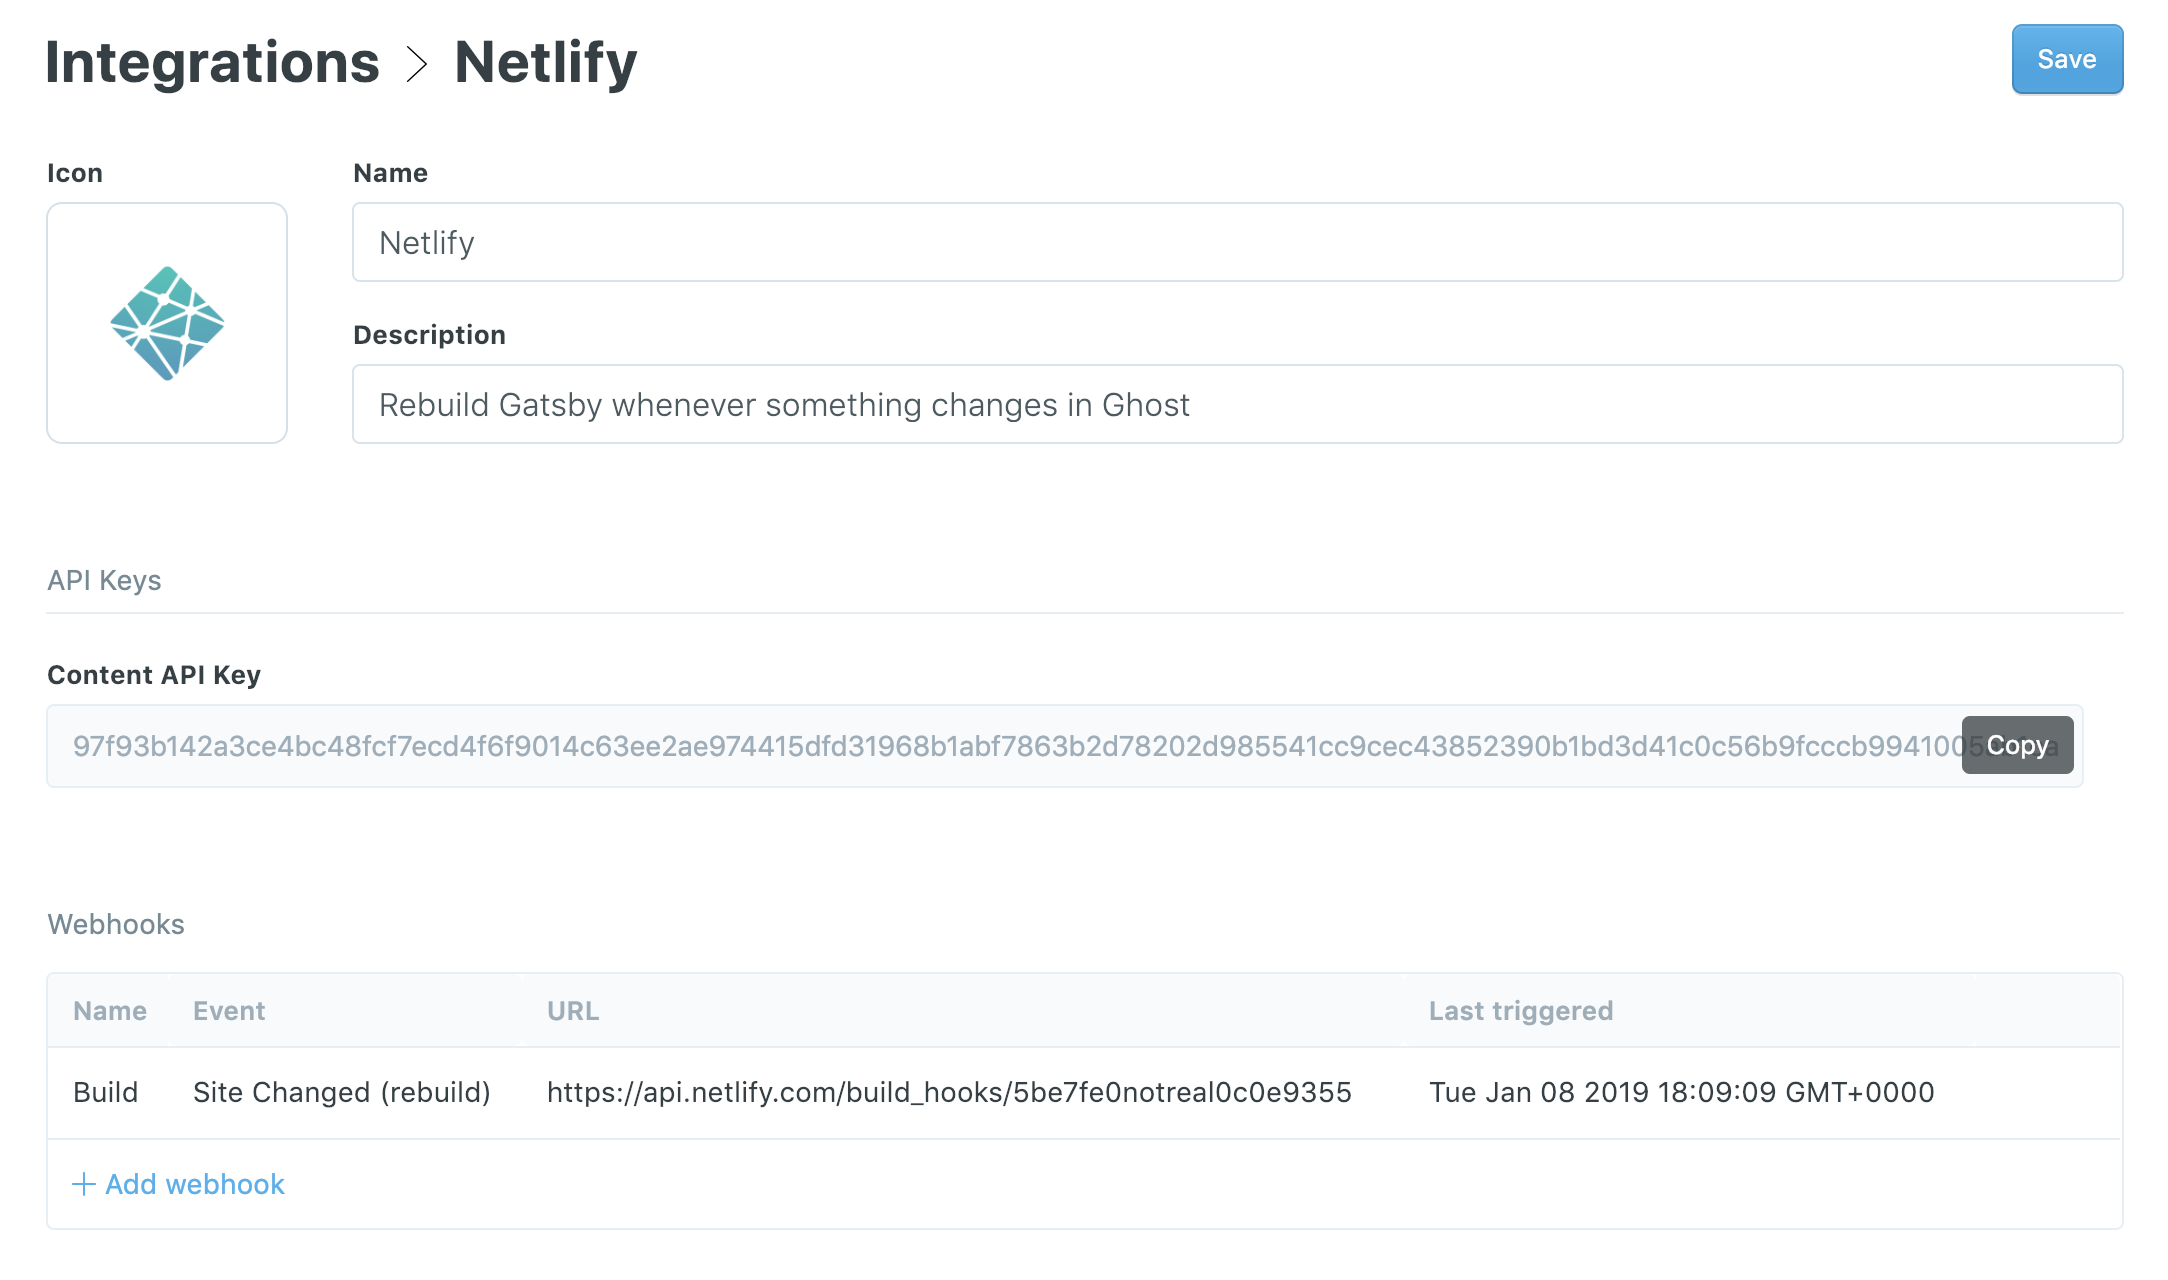Click the Netlify page title heading

click(546, 62)
